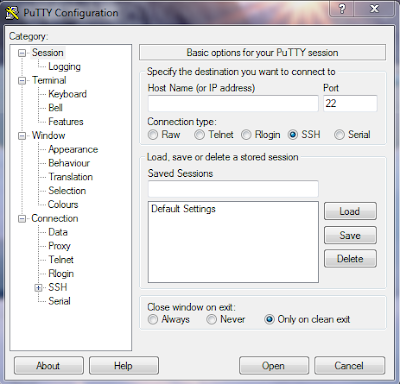The width and height of the screenshot is (400, 384).
Task: Open the Terminal category
Action: [x=49, y=80]
